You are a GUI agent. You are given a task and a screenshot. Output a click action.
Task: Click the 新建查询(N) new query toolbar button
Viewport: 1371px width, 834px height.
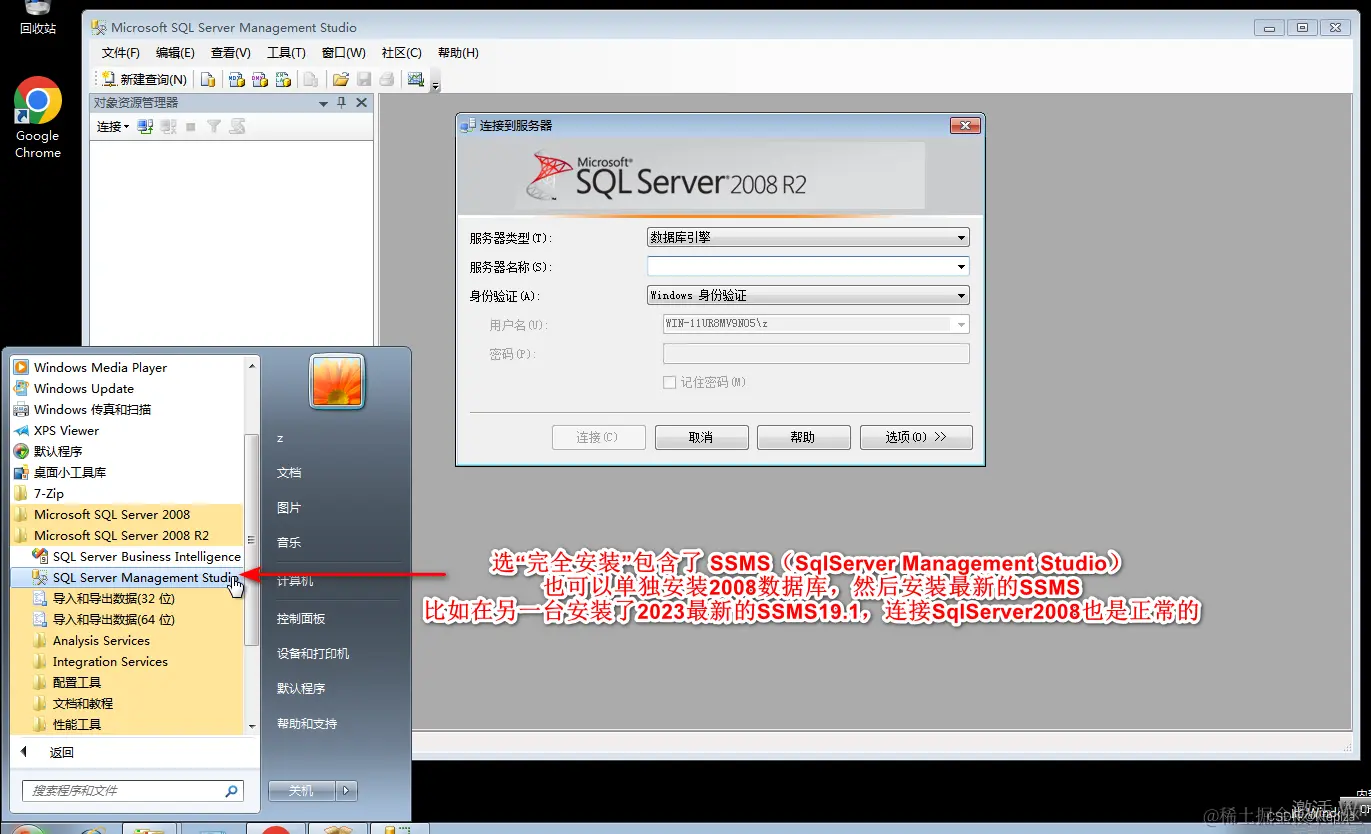click(x=146, y=79)
